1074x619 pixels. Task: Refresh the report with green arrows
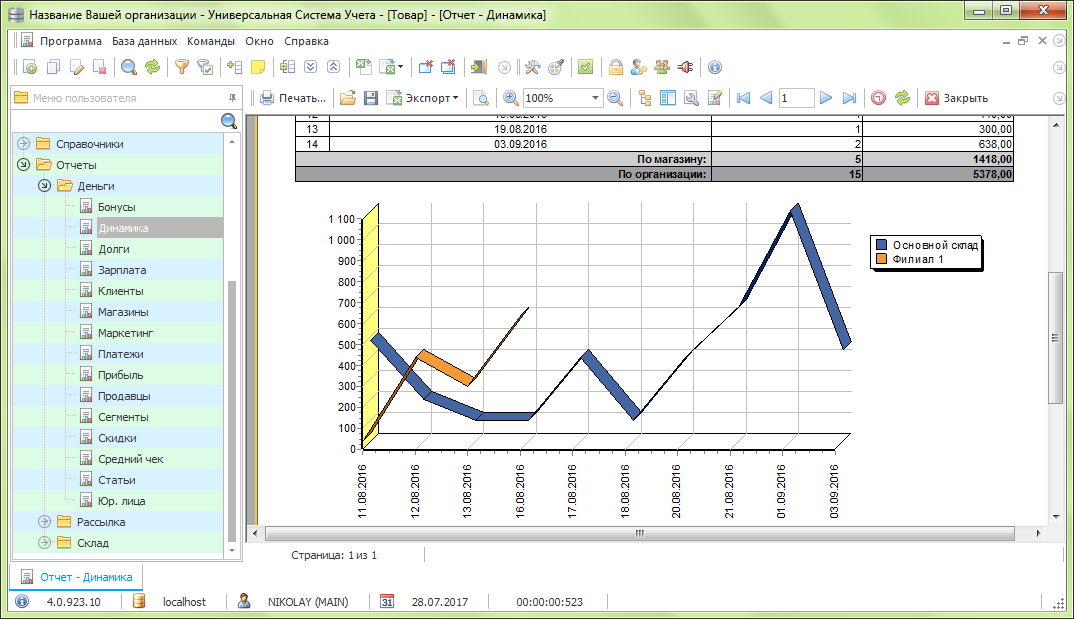[902, 98]
